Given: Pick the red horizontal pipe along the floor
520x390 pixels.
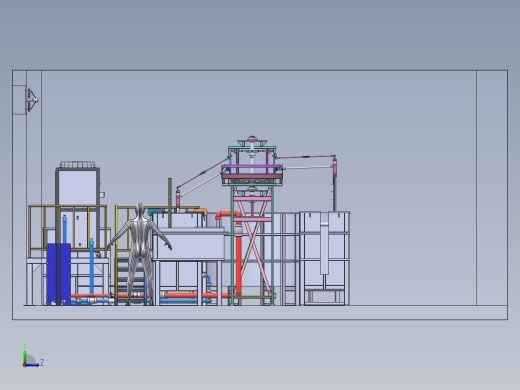Looking at the screenshot, I should coord(197,295).
